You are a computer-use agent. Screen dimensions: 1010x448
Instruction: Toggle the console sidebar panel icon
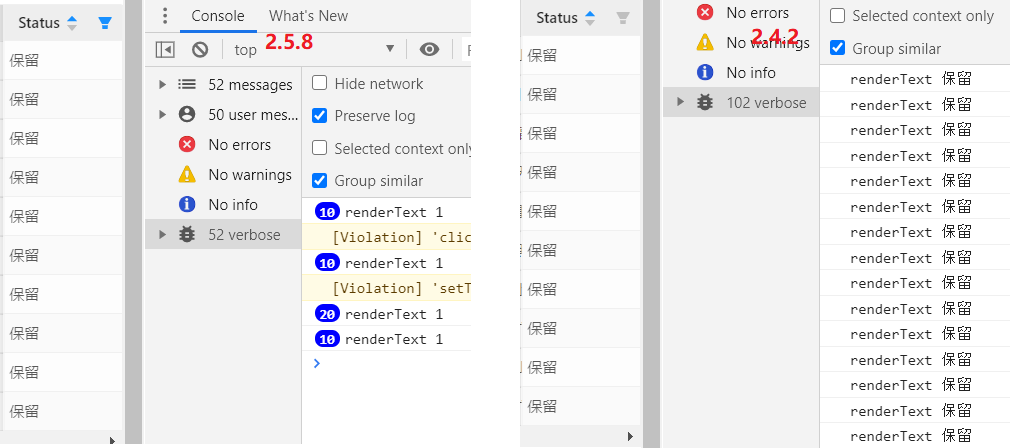(x=165, y=50)
